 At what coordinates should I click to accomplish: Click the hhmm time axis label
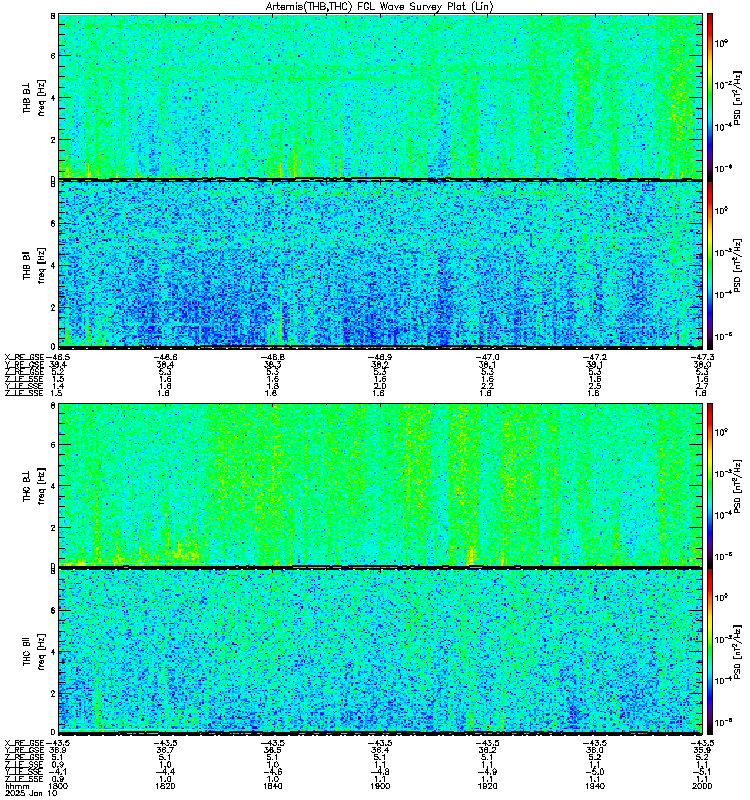15,786
